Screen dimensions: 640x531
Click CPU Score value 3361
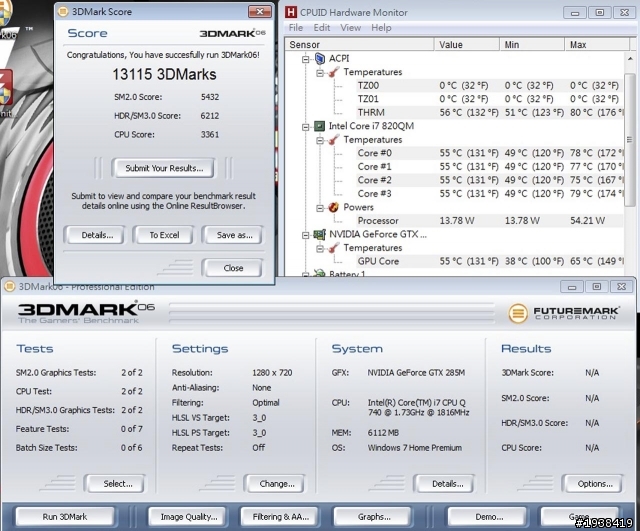tap(210, 135)
